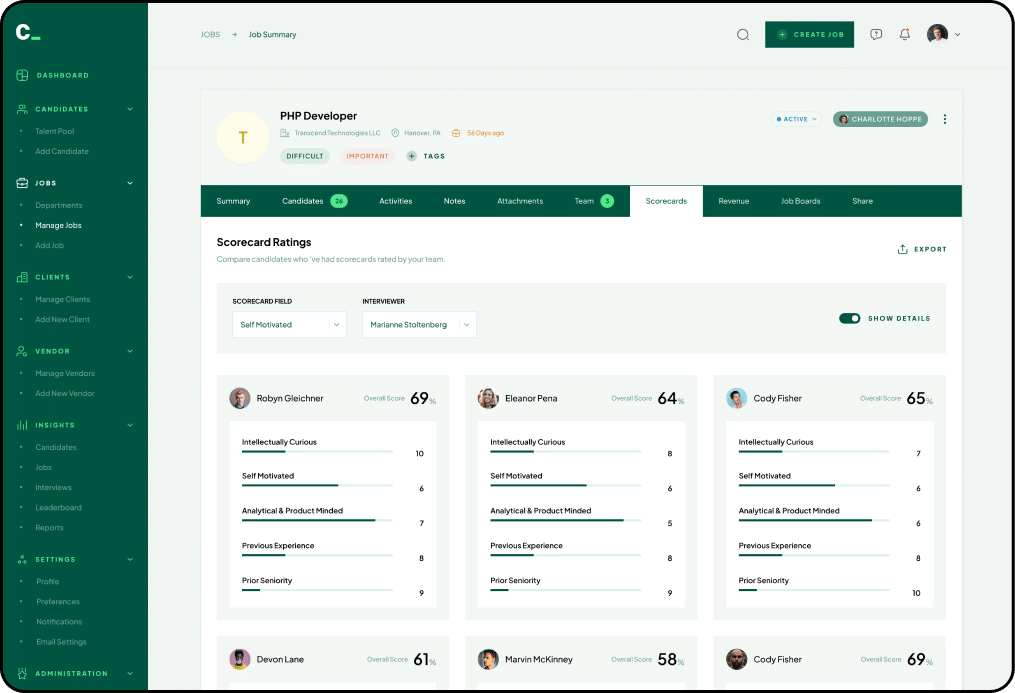Collapse the Insights sidebar section
Viewport: 1015px width, 693px height.
[130, 425]
